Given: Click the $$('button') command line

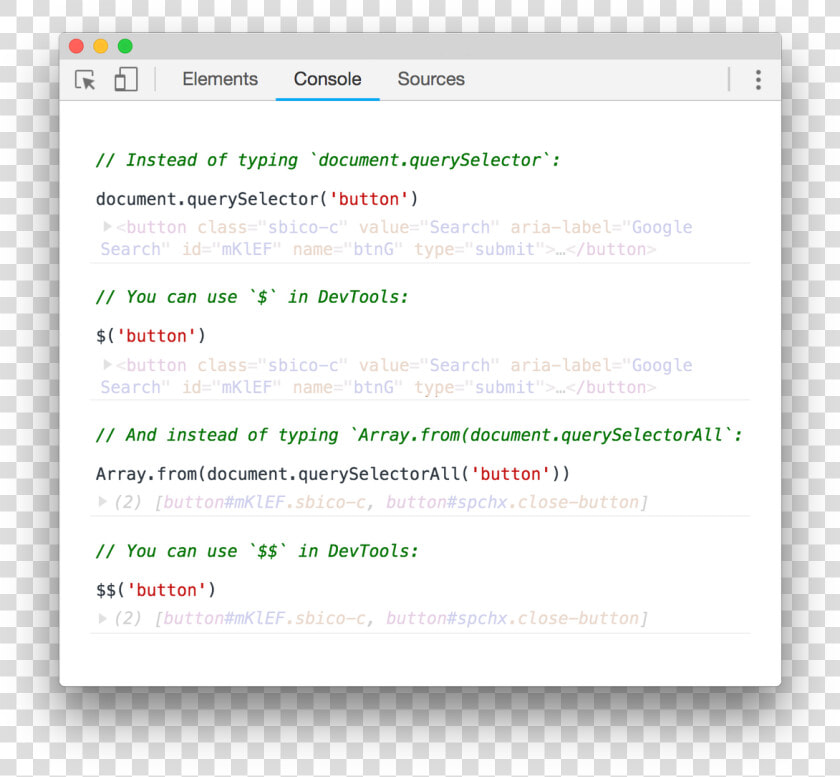Looking at the screenshot, I should (155, 590).
